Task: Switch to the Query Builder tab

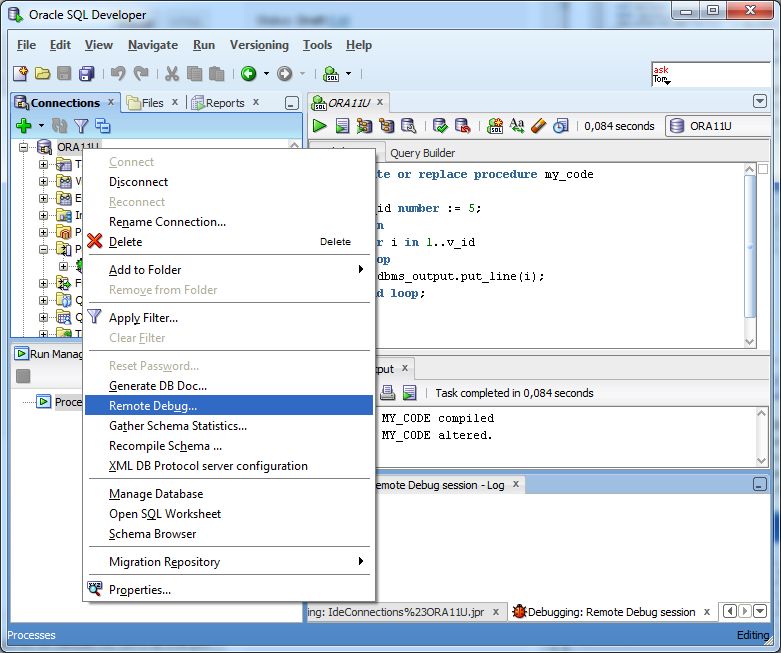Action: [x=422, y=153]
